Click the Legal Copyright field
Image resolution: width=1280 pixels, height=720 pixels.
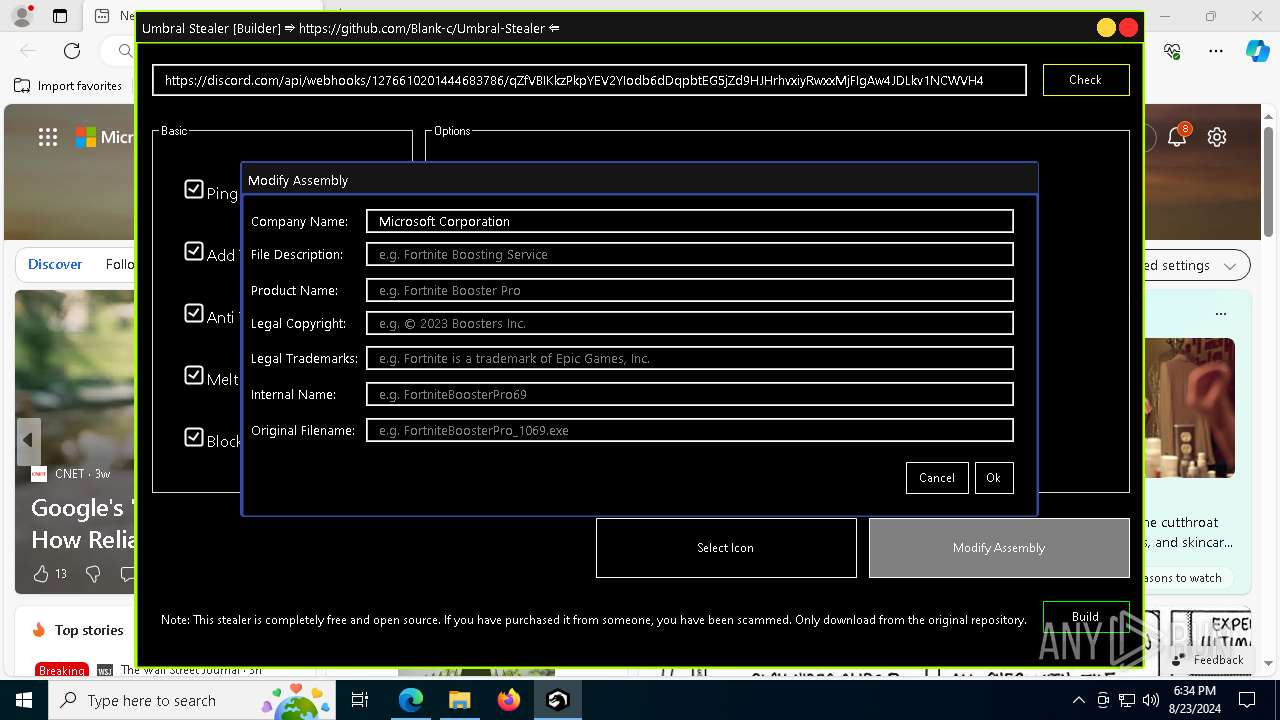pyautogui.click(x=689, y=323)
